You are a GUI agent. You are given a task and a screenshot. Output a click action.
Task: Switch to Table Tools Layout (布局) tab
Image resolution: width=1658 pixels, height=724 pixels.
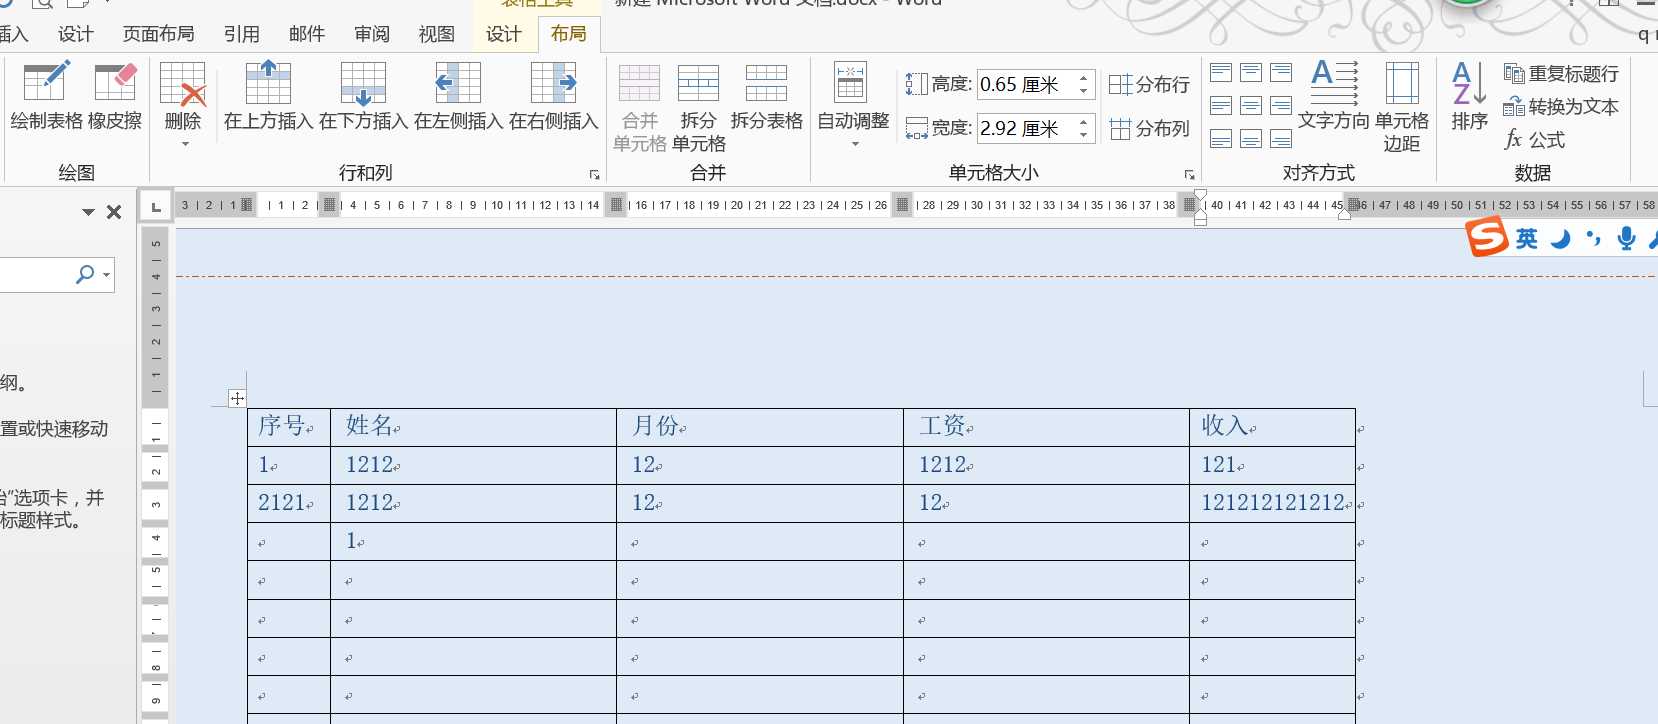(568, 34)
